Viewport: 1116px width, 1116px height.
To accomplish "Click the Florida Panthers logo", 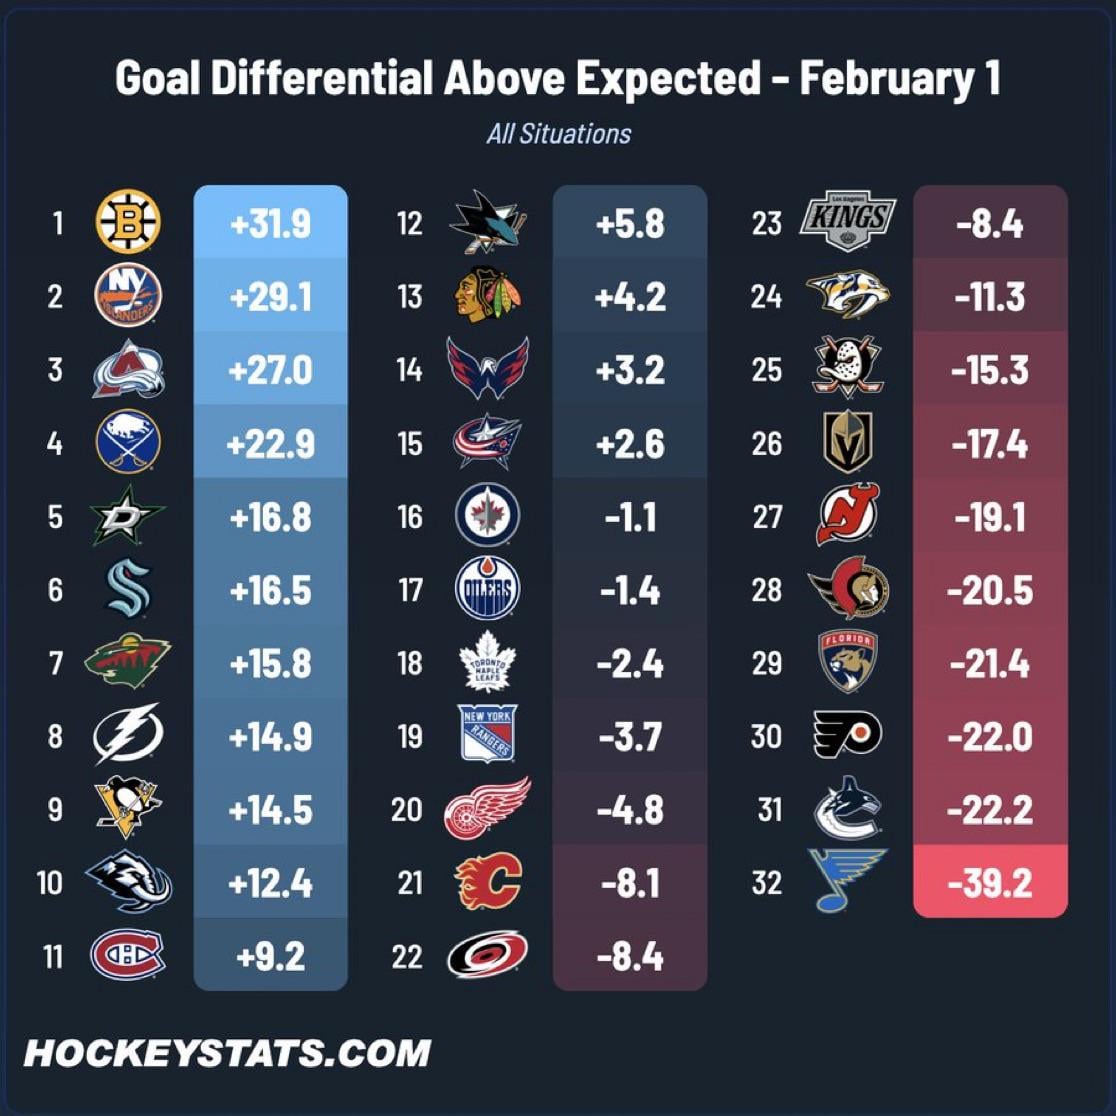I will (x=847, y=661).
